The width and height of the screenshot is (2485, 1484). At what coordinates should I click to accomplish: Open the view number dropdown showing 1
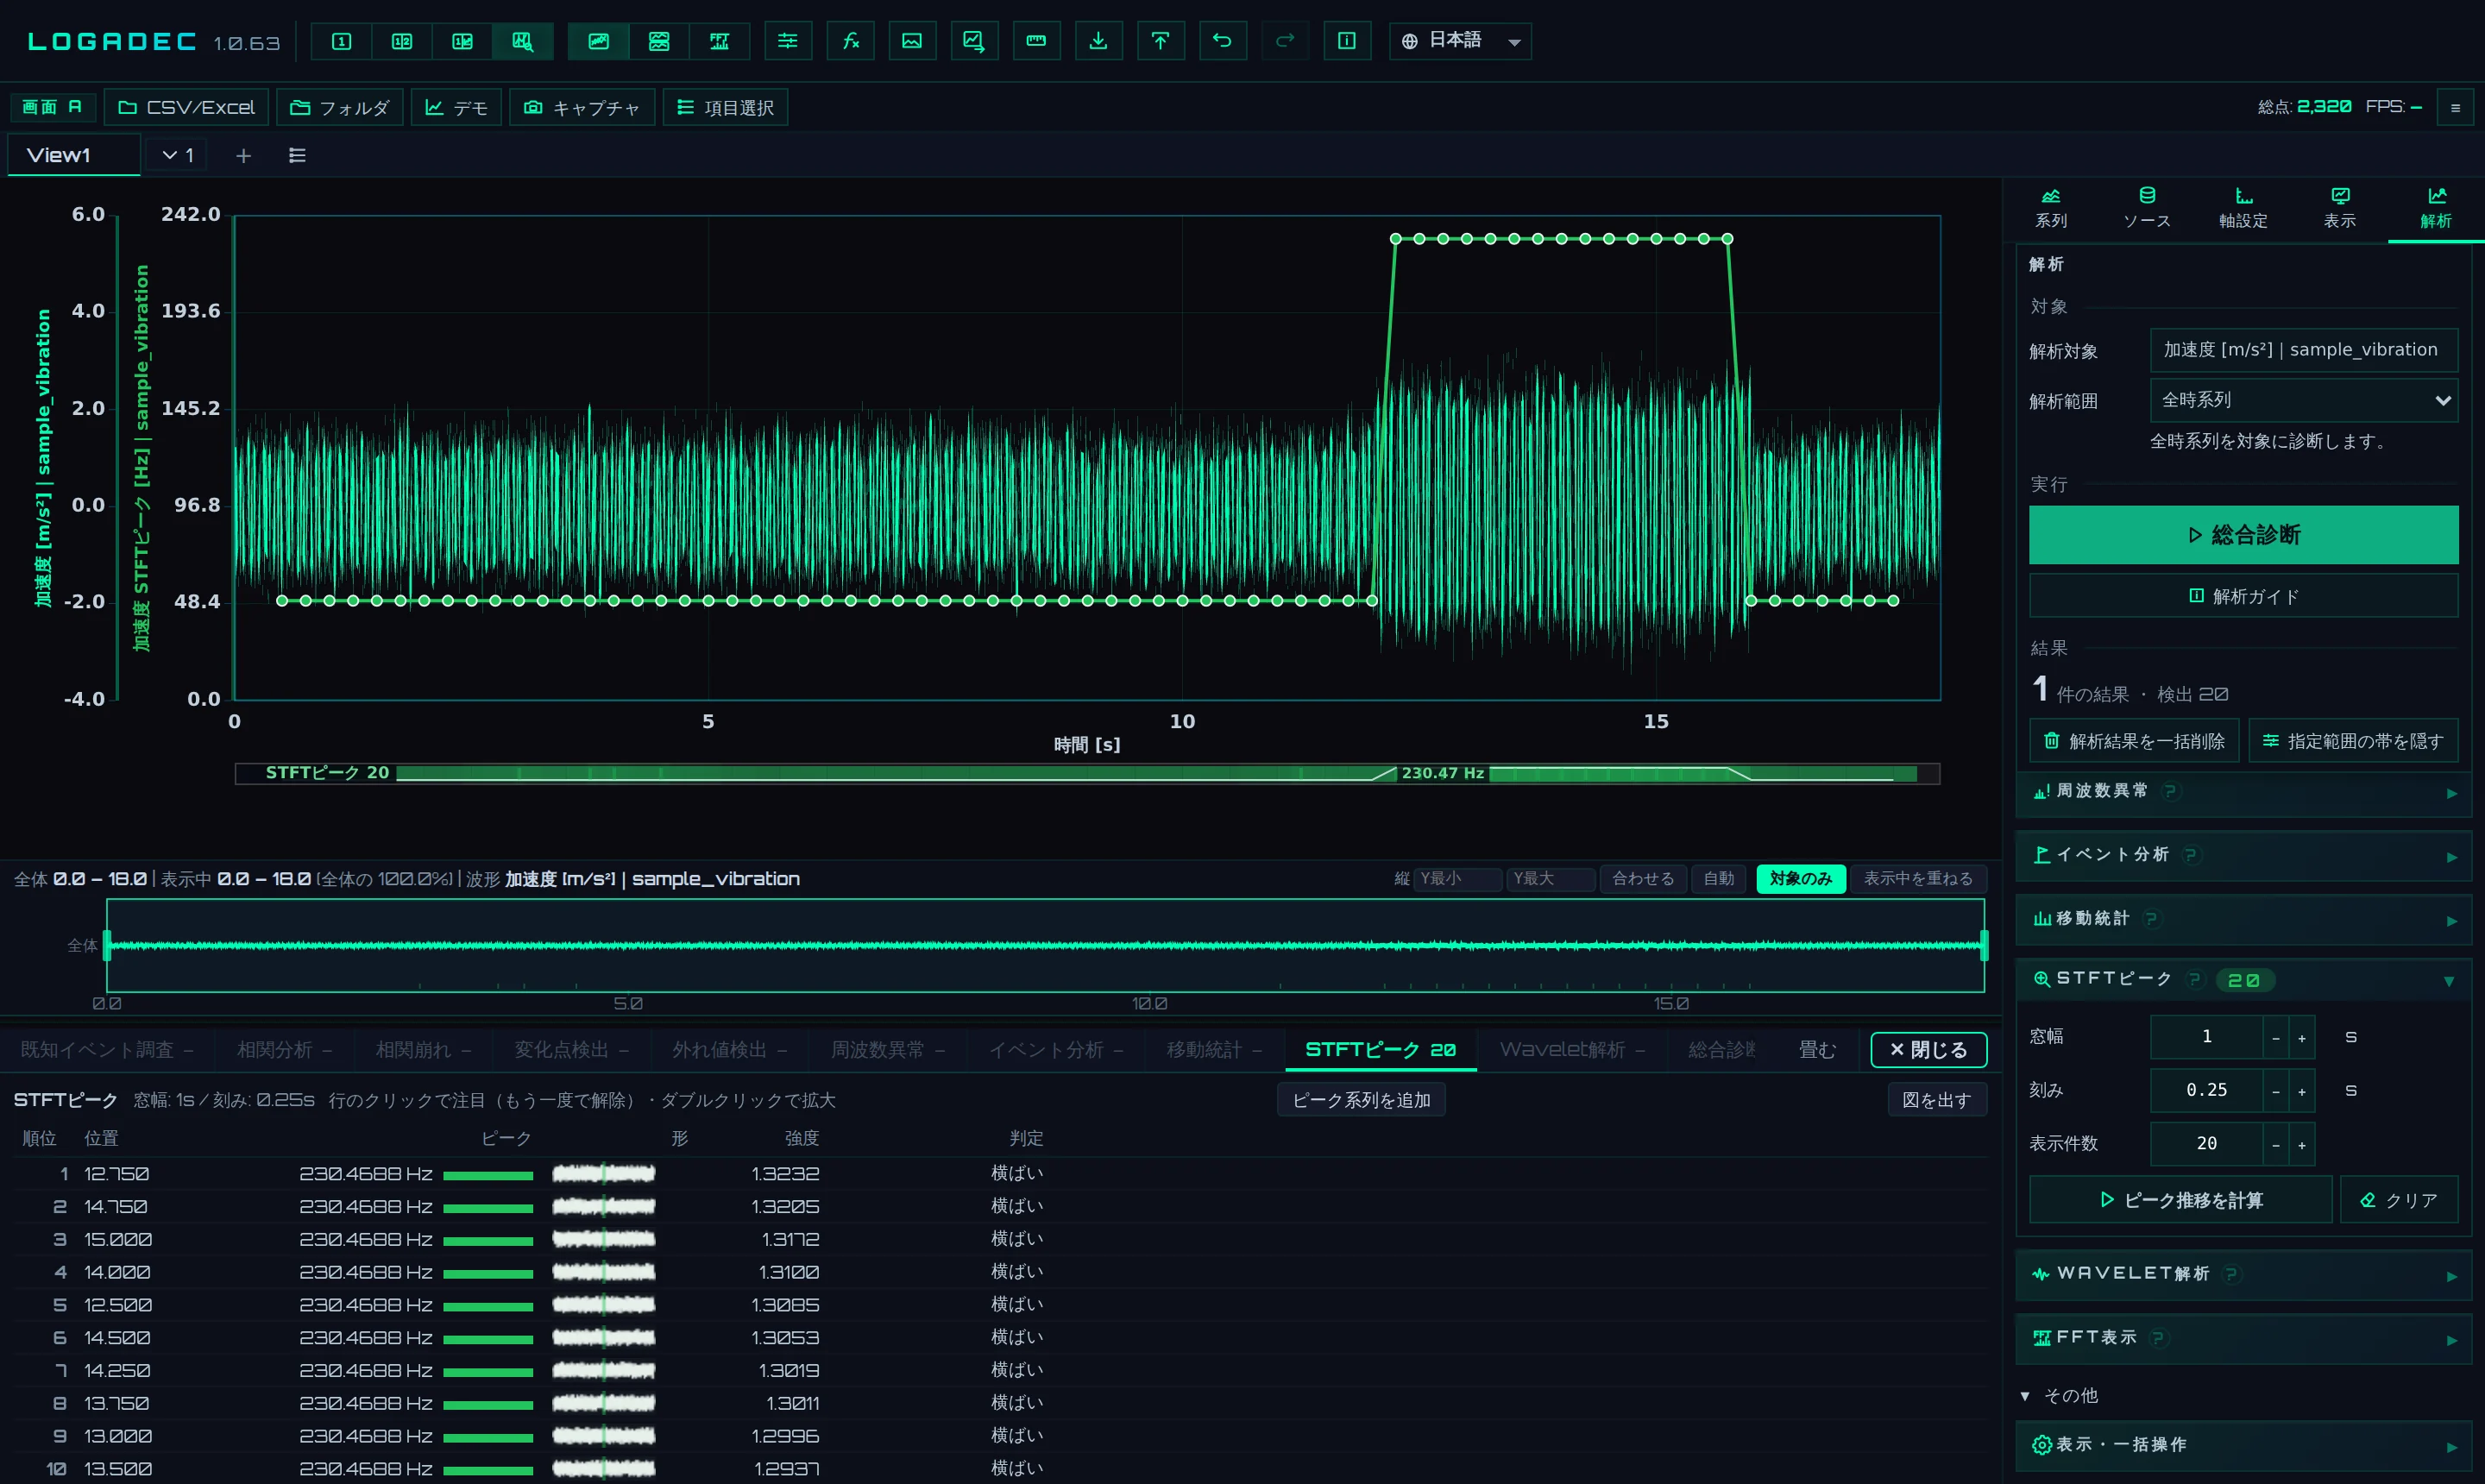pyautogui.click(x=178, y=155)
